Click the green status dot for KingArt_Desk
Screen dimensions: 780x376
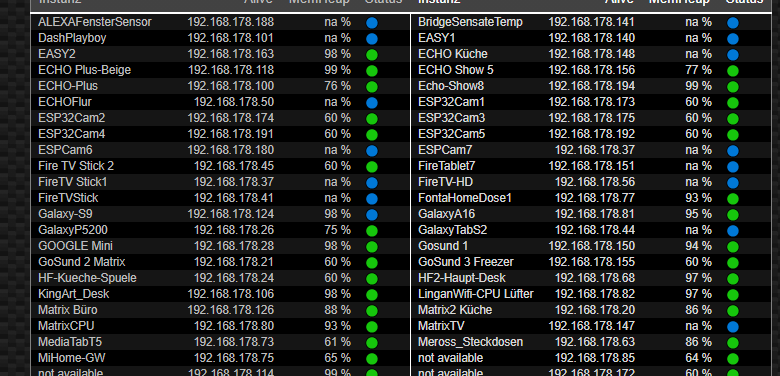pos(372,295)
